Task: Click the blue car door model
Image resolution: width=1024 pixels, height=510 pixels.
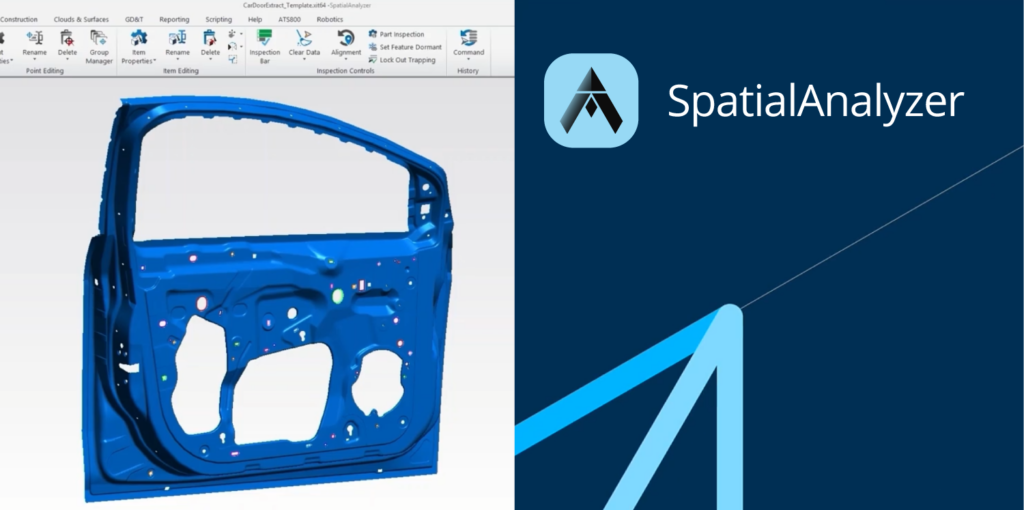Action: [266, 300]
